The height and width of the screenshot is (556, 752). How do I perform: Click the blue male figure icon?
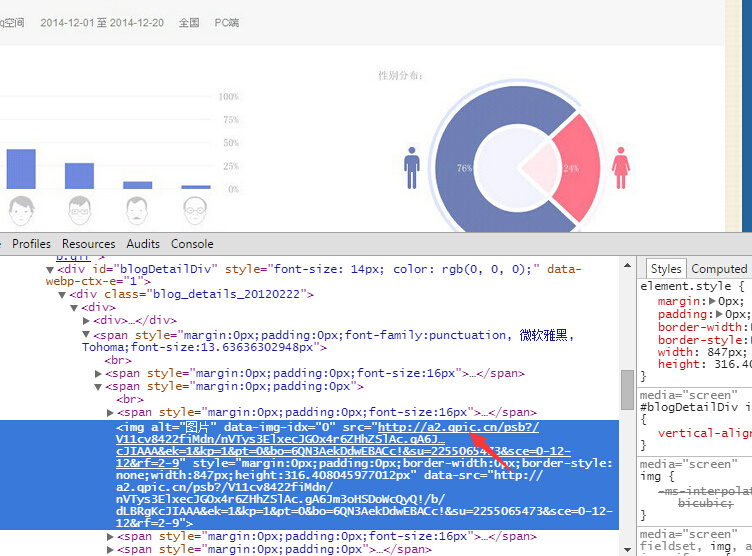(x=412, y=168)
